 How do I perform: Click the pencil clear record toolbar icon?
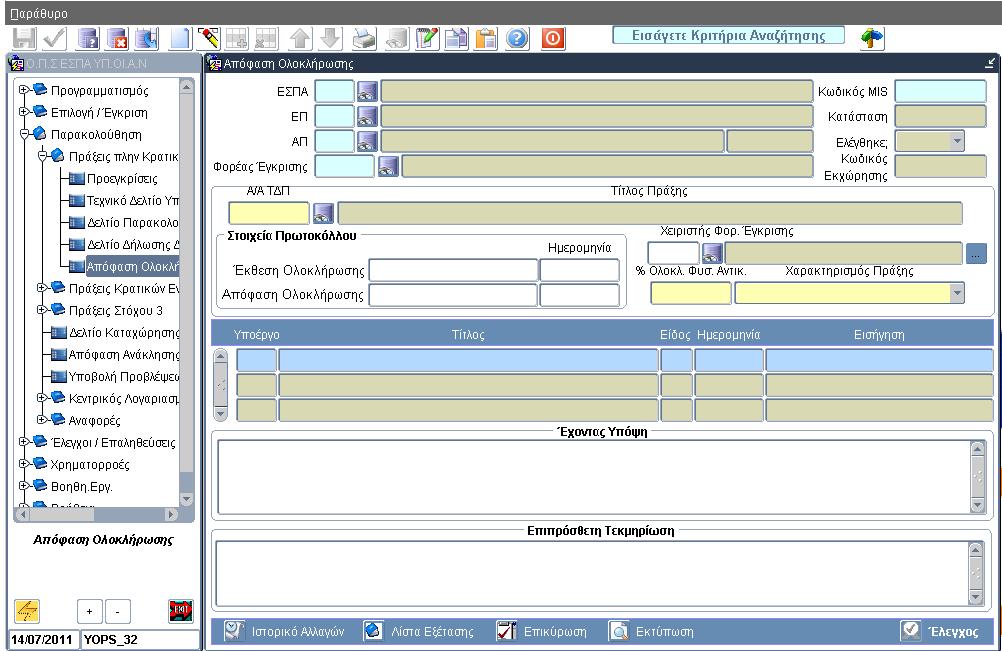pos(208,38)
